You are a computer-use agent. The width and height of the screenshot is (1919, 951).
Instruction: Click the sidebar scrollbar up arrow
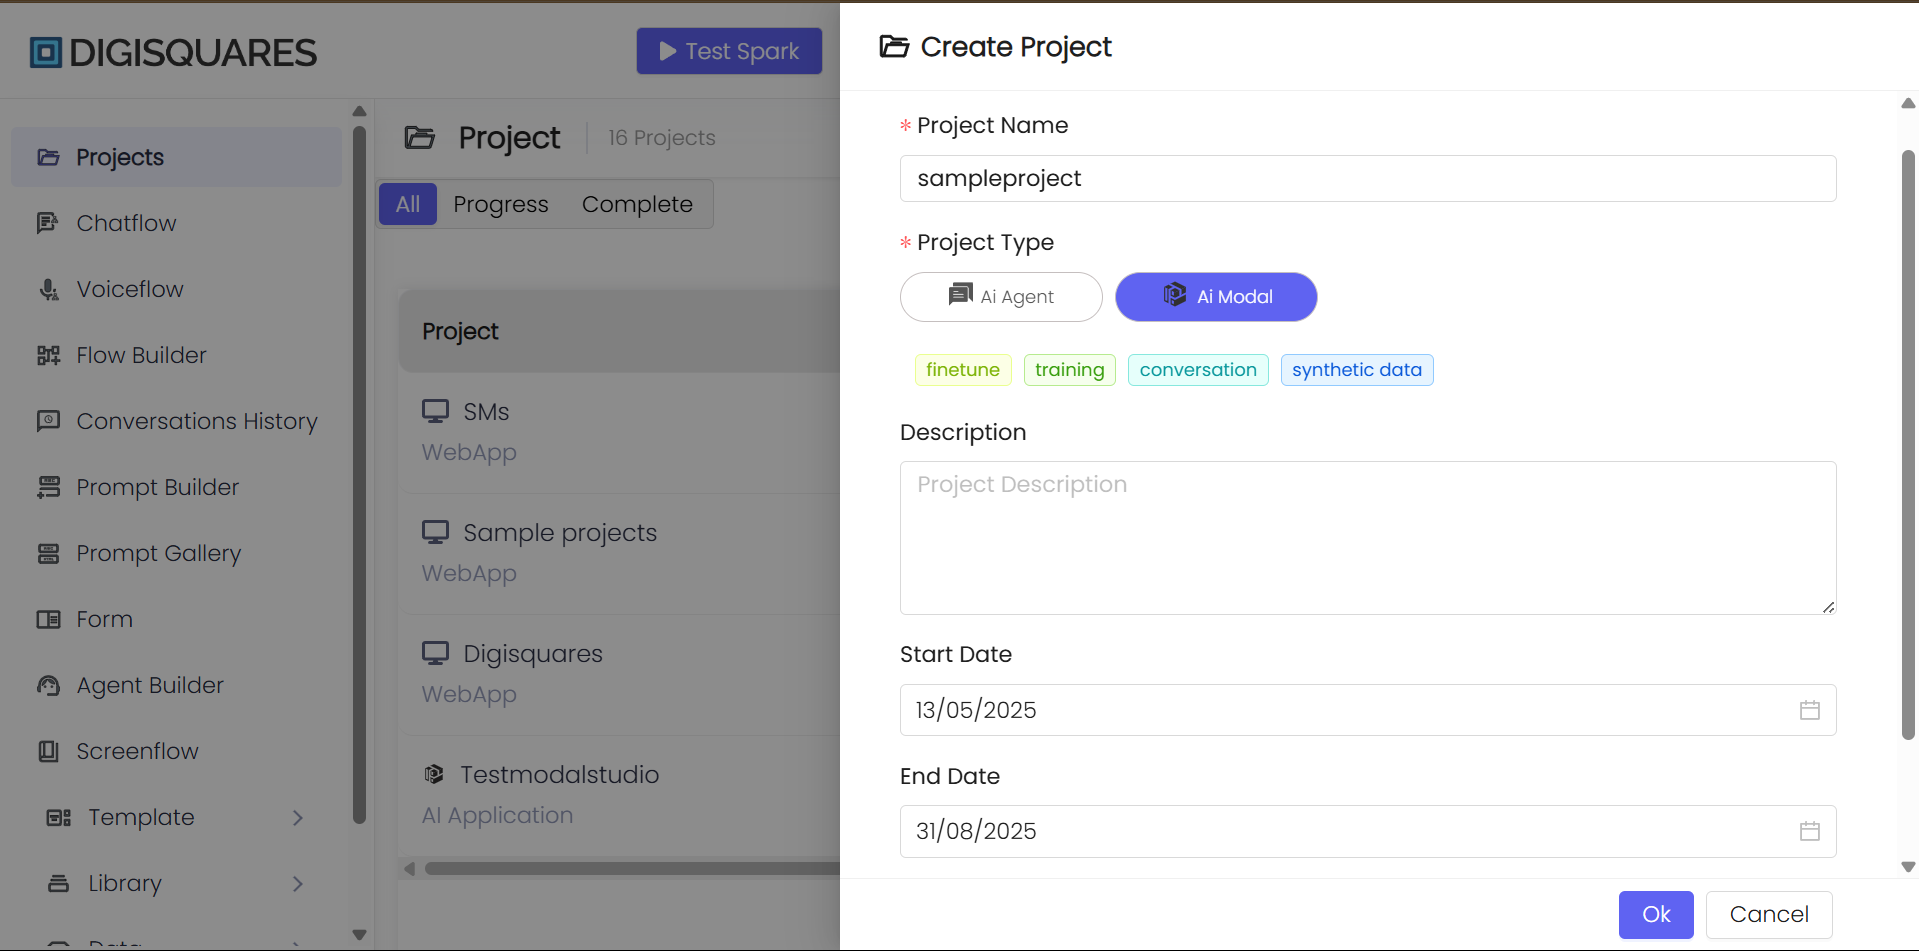pyautogui.click(x=360, y=111)
